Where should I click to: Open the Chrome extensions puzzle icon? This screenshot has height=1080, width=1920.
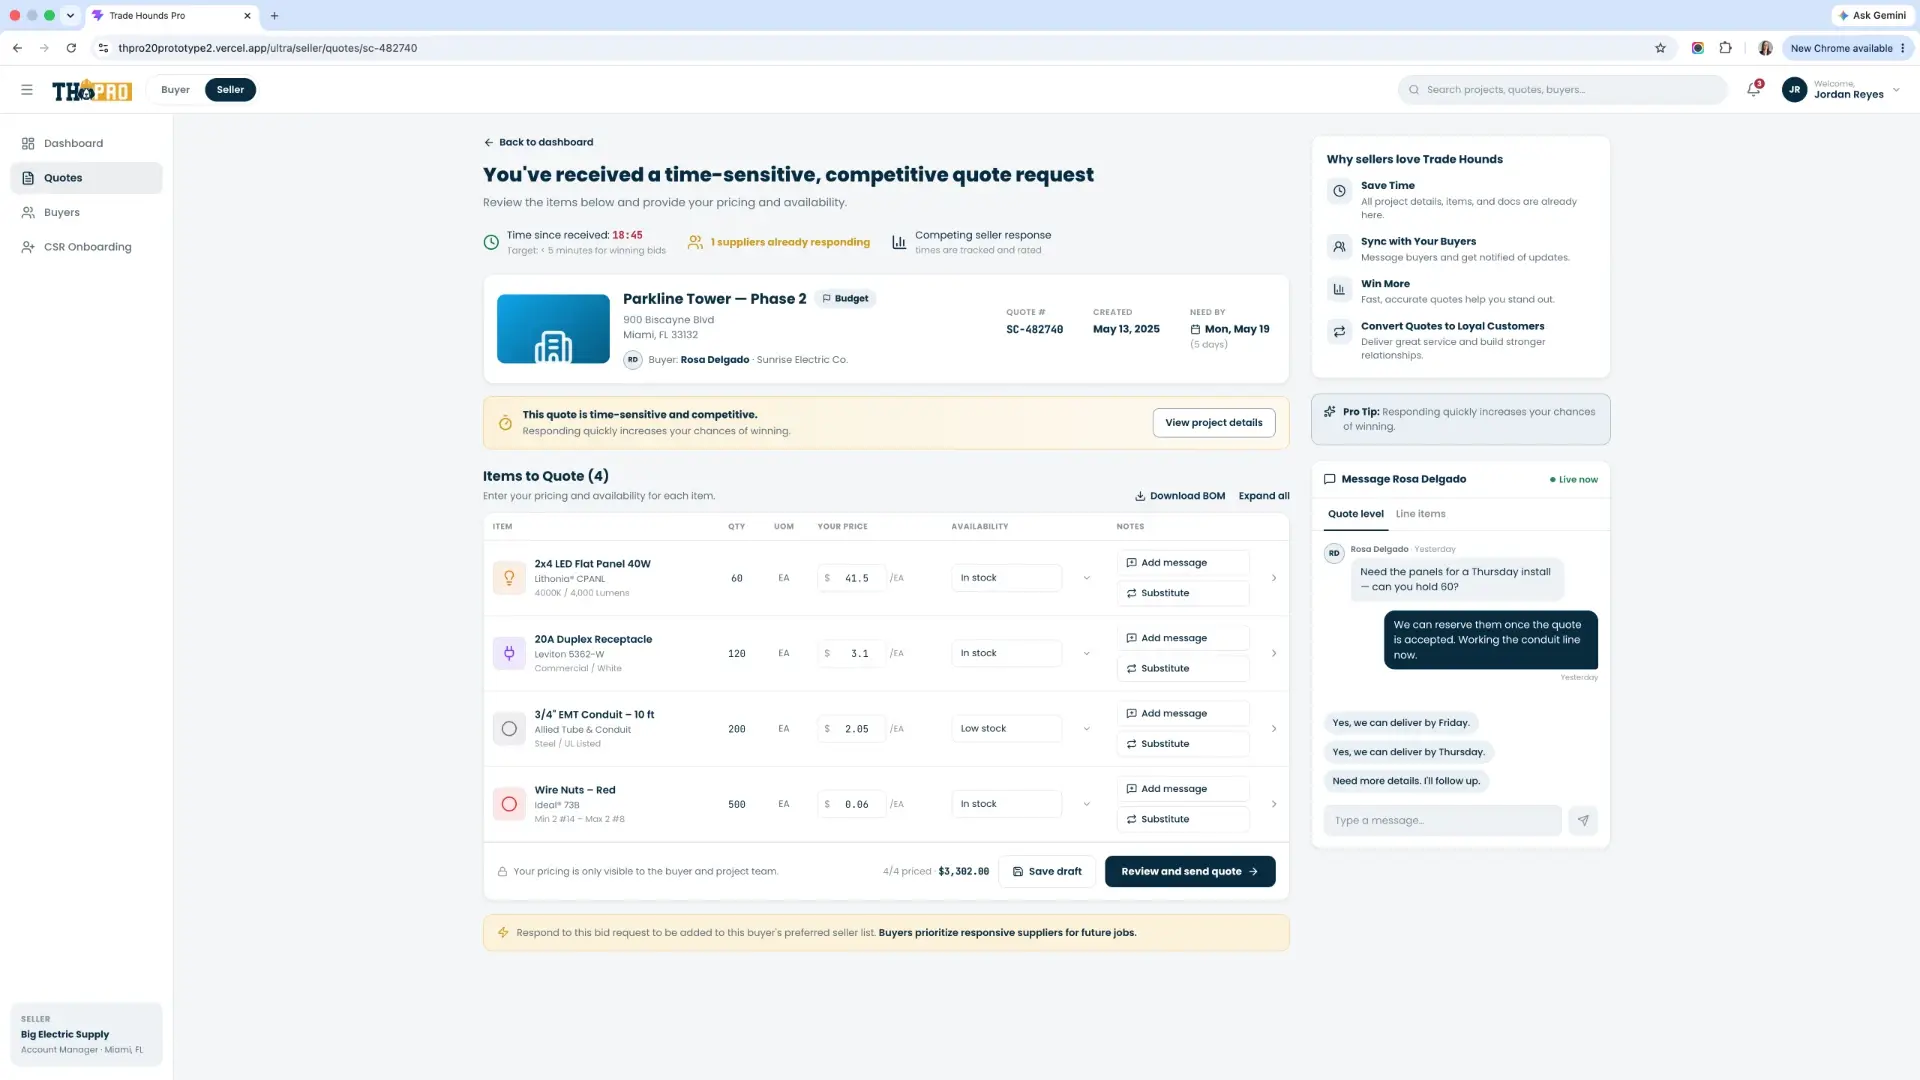(x=1725, y=48)
